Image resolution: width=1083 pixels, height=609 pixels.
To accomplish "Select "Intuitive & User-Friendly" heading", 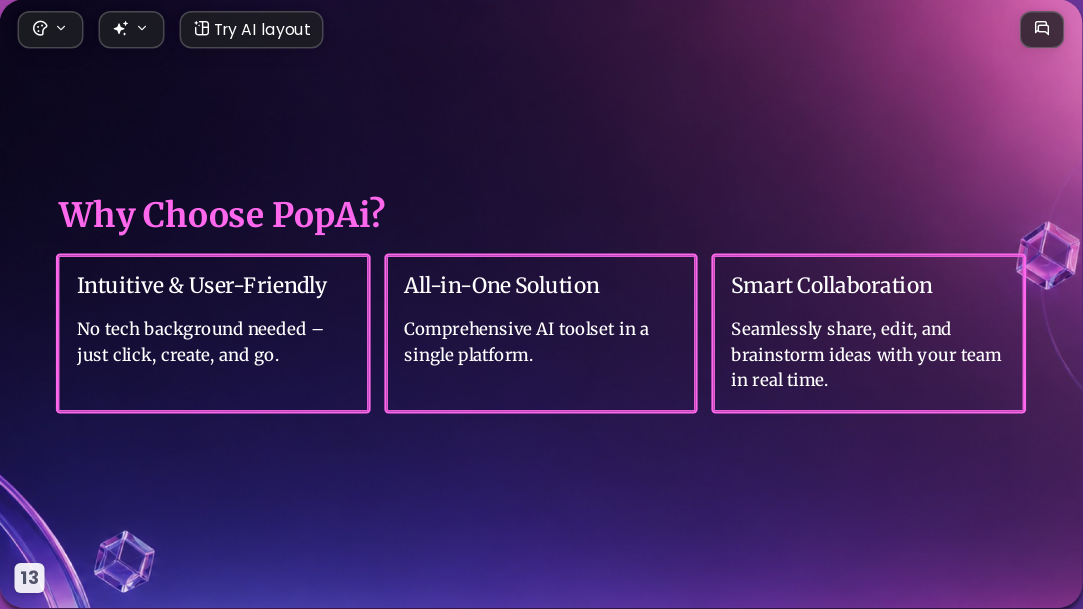I will tap(202, 285).
